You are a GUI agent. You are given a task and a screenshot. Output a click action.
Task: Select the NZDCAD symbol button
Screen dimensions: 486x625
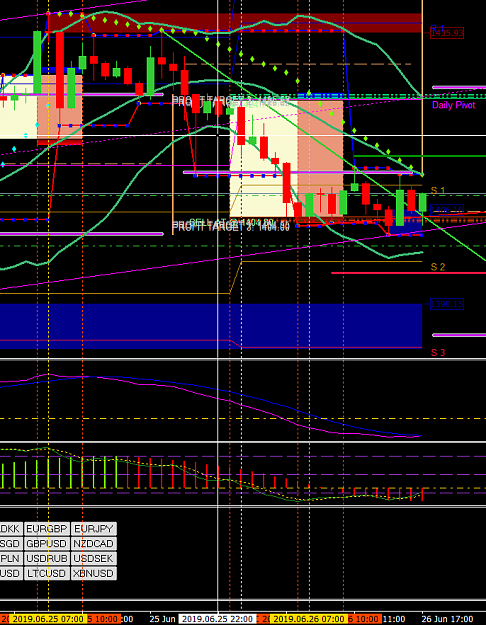[x=94, y=544]
